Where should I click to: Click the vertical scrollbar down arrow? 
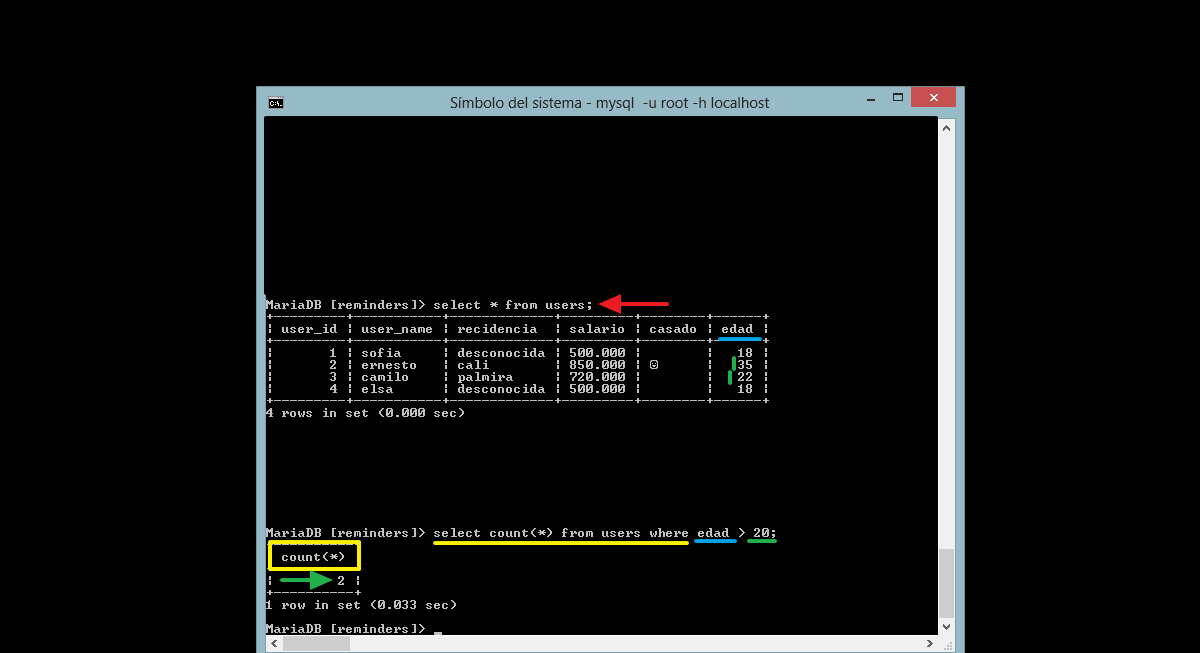click(946, 626)
